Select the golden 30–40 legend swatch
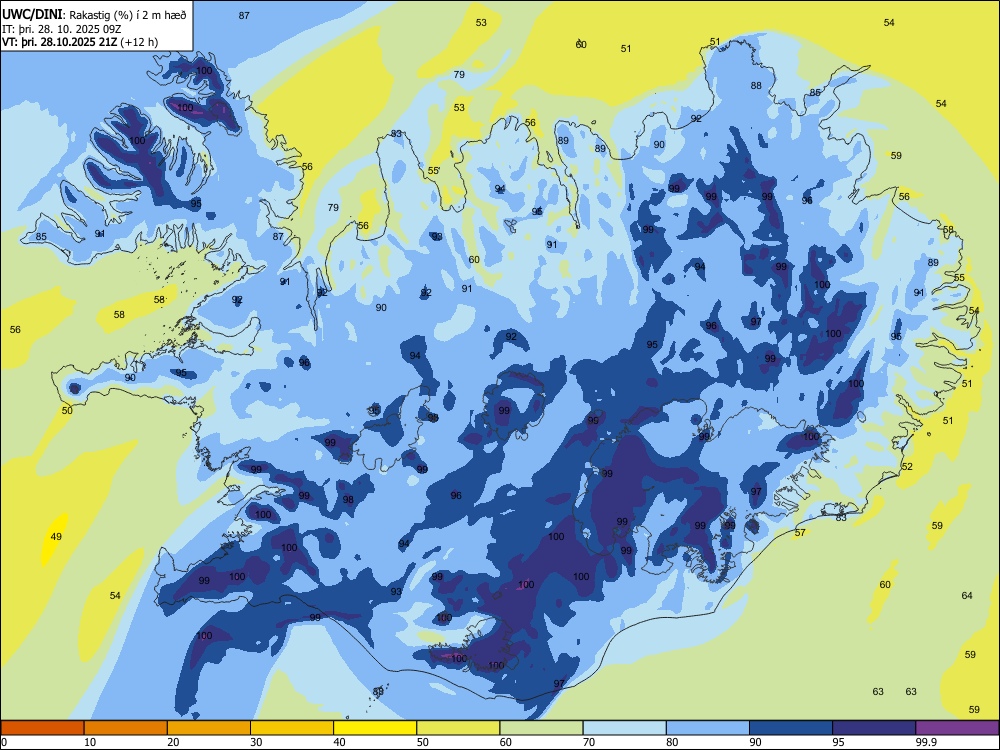The height and width of the screenshot is (750, 1000). [292, 728]
